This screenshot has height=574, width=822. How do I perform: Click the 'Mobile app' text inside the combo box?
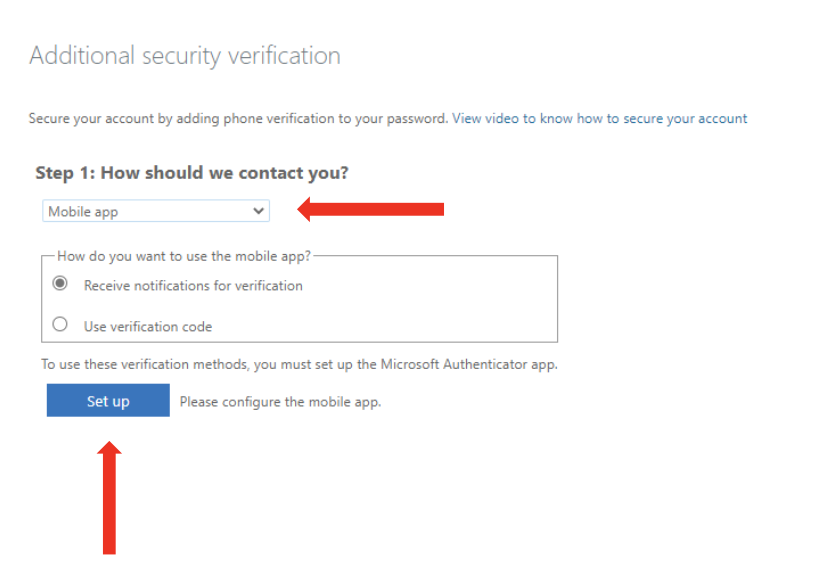click(x=83, y=212)
